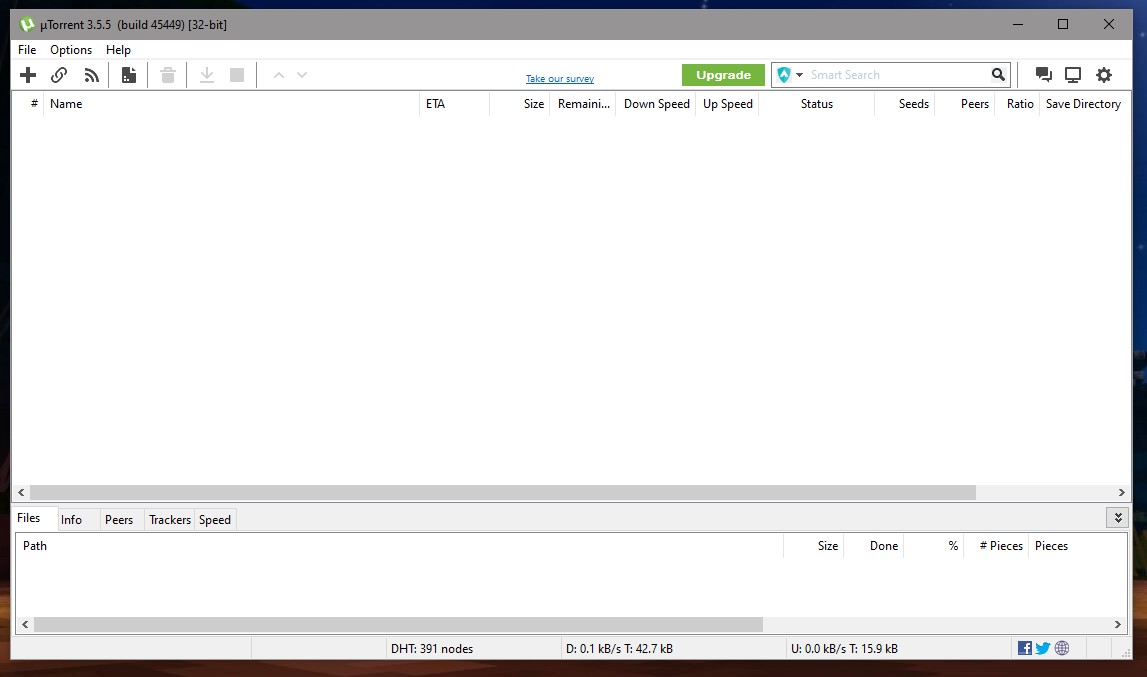Click the Pieces column header in Files pane
The height and width of the screenshot is (677, 1147).
pyautogui.click(x=1077, y=546)
